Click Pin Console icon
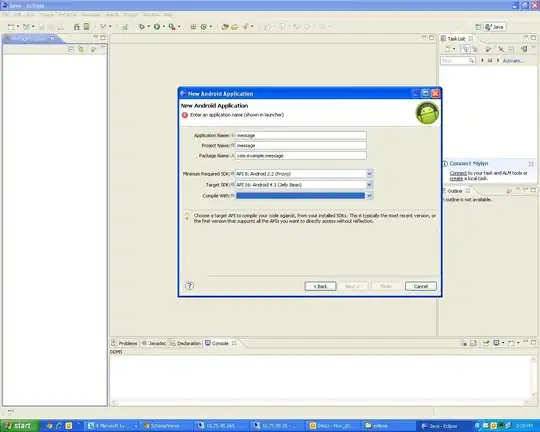 pos(486,343)
